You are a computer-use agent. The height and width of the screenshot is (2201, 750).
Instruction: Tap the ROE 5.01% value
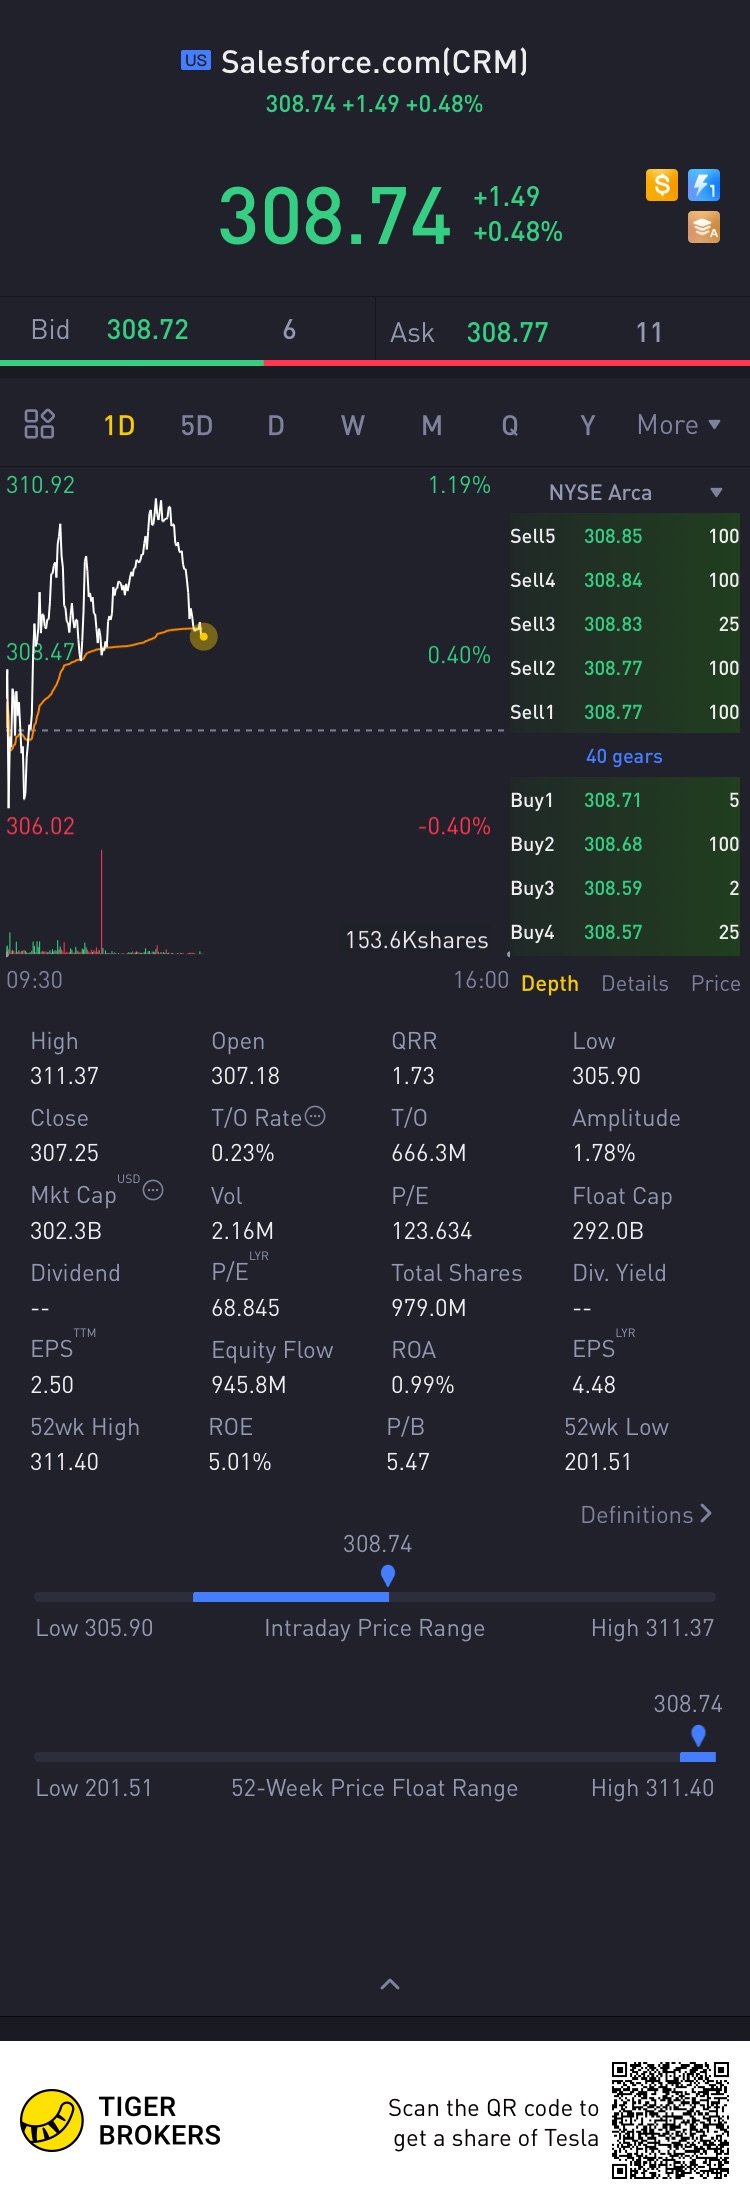240,1462
